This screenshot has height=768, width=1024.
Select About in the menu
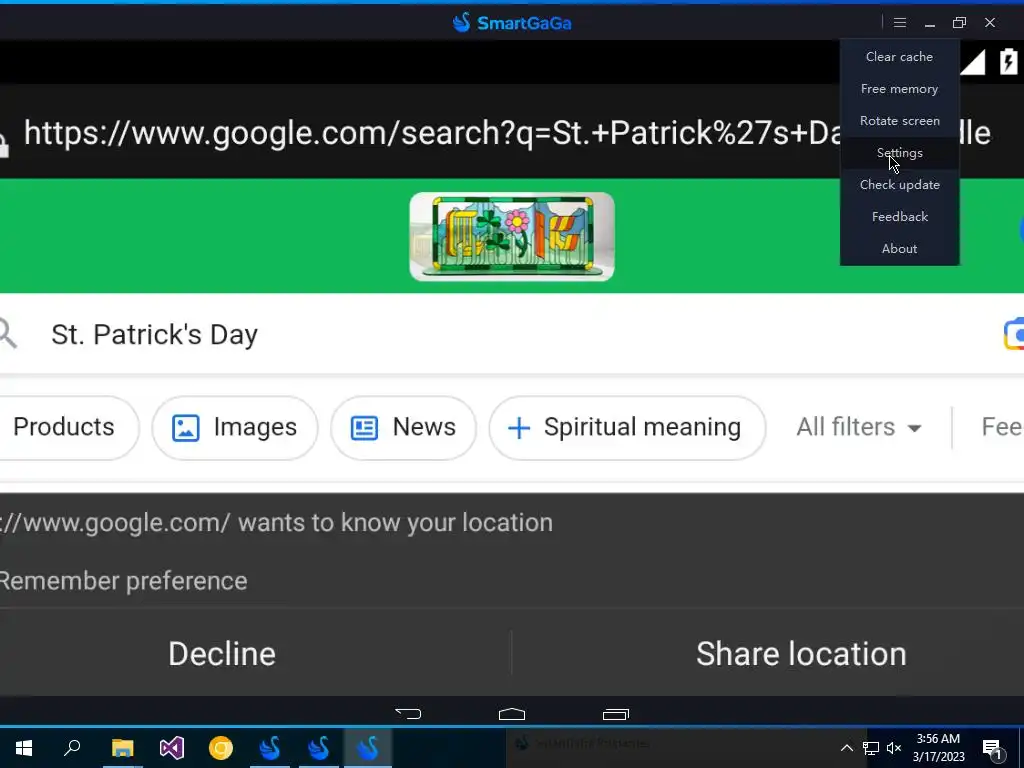pos(899,249)
